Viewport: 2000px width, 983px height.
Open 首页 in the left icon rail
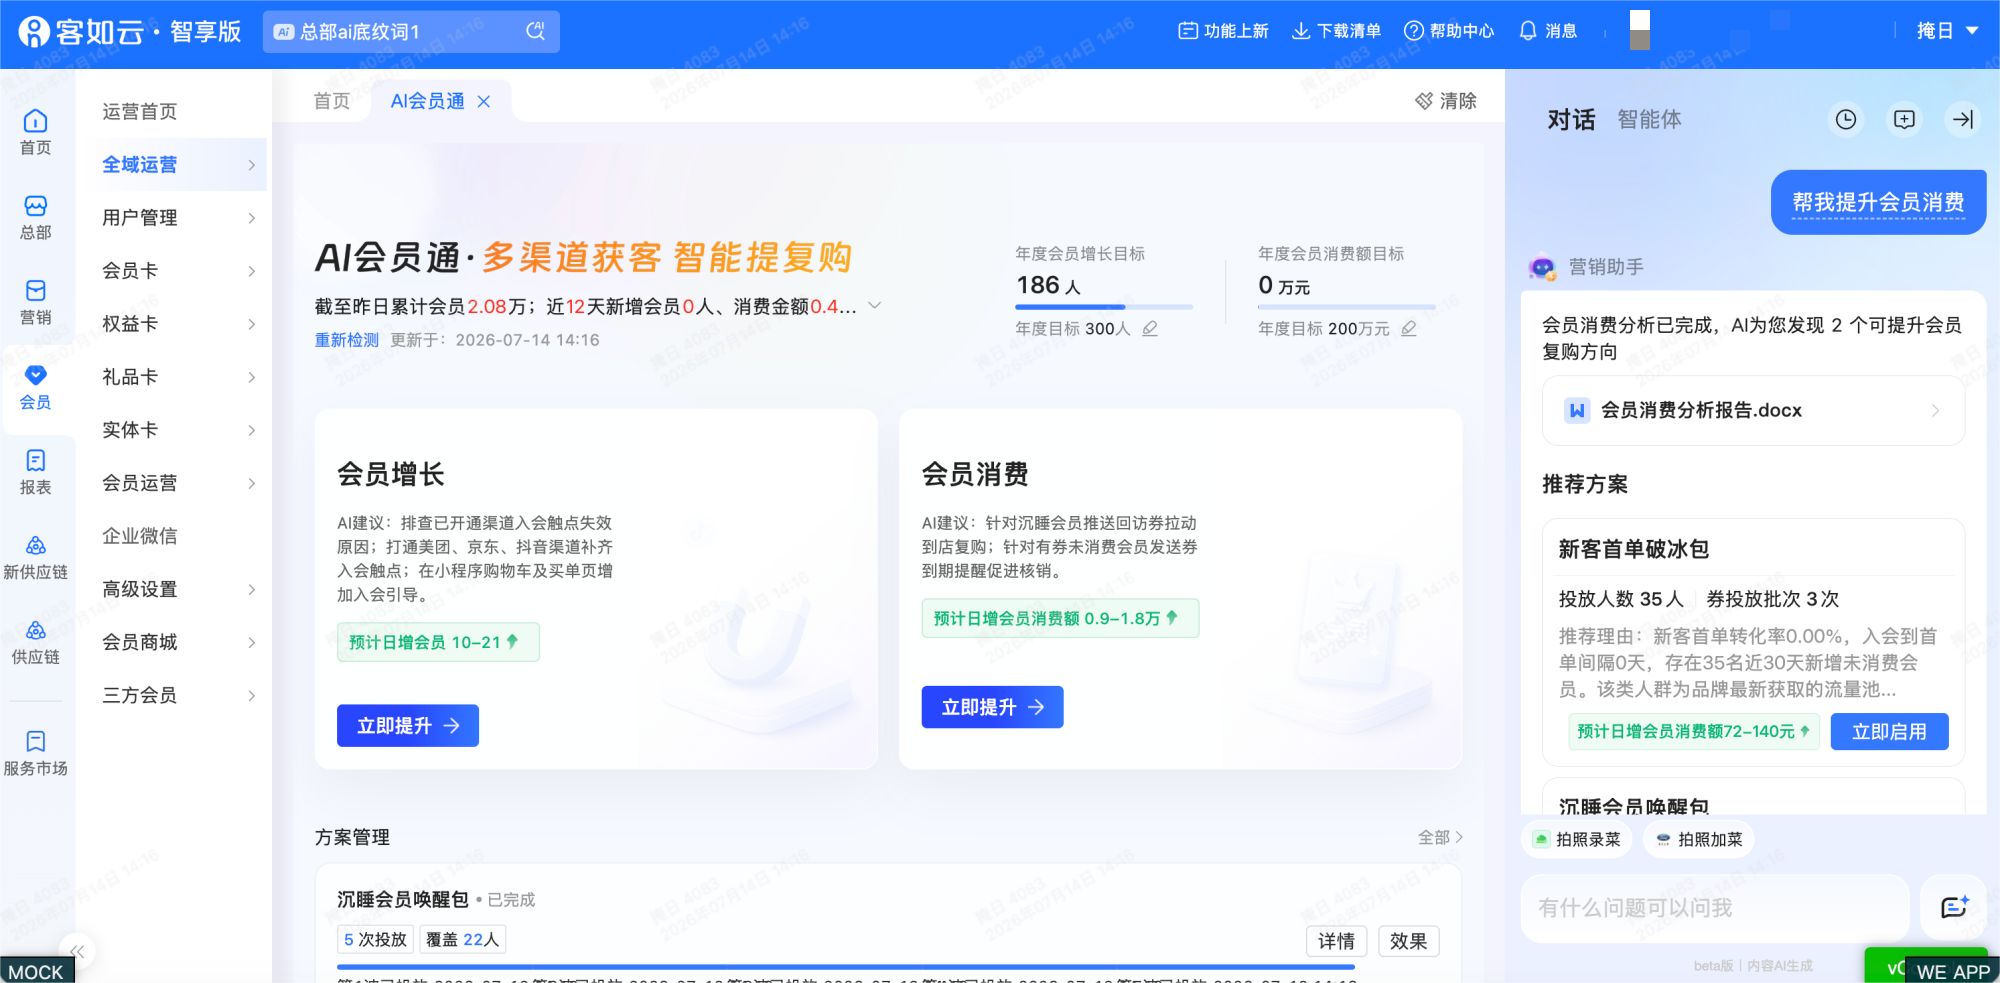pyautogui.click(x=36, y=132)
